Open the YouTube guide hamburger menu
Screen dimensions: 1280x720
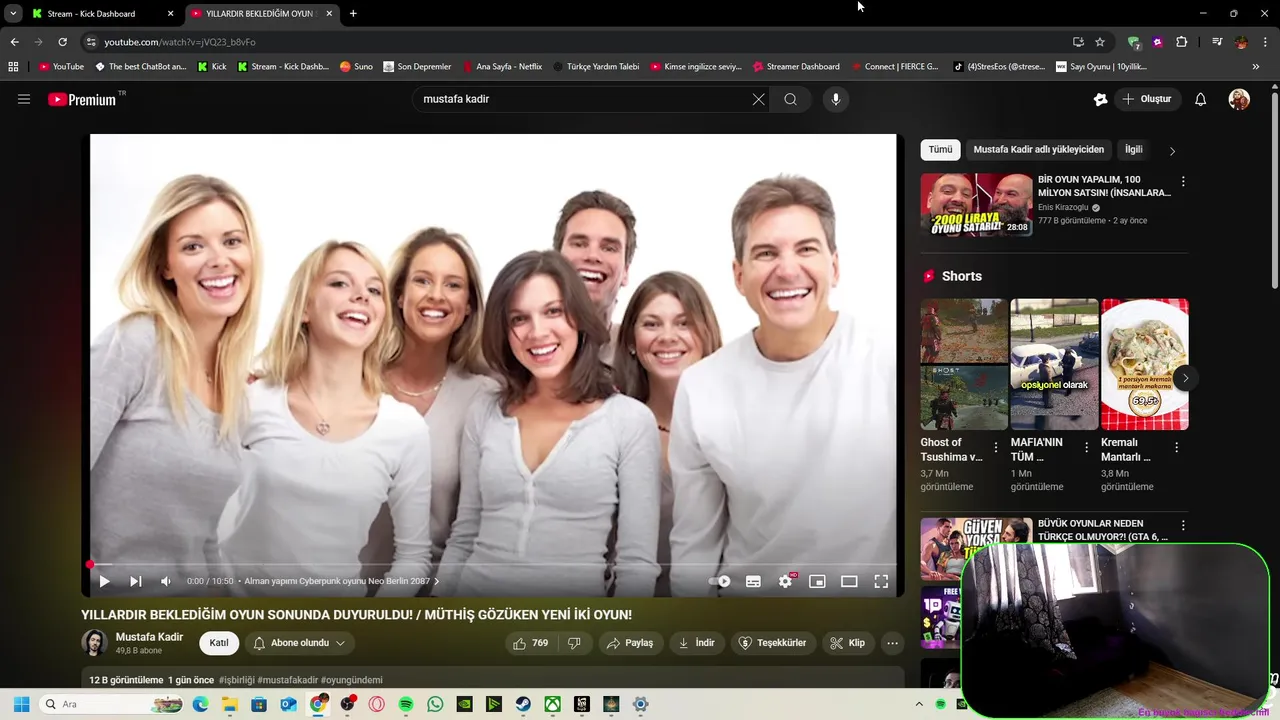click(x=24, y=99)
